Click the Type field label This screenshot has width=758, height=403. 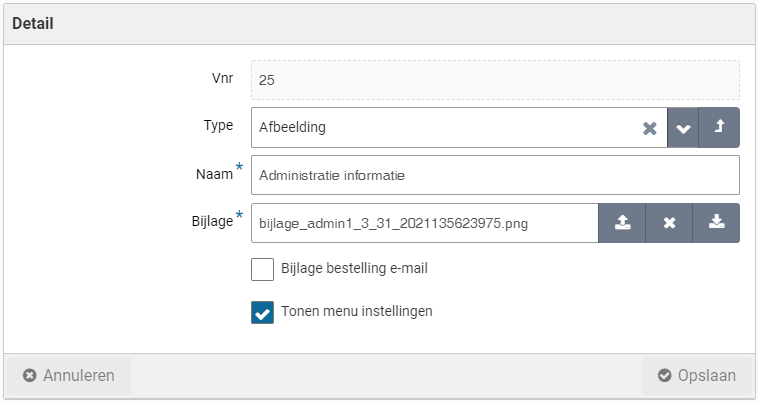[218, 126]
